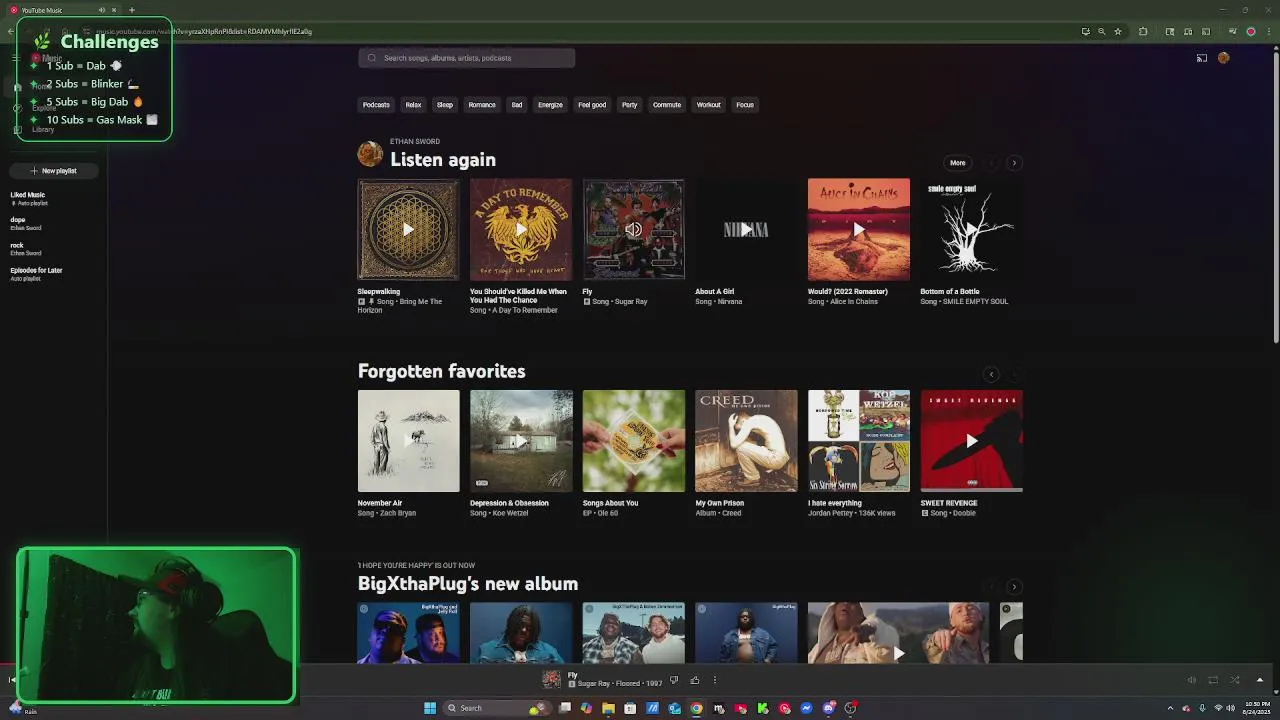
Task: Open Songs About You EP thumbnail
Action: click(634, 441)
